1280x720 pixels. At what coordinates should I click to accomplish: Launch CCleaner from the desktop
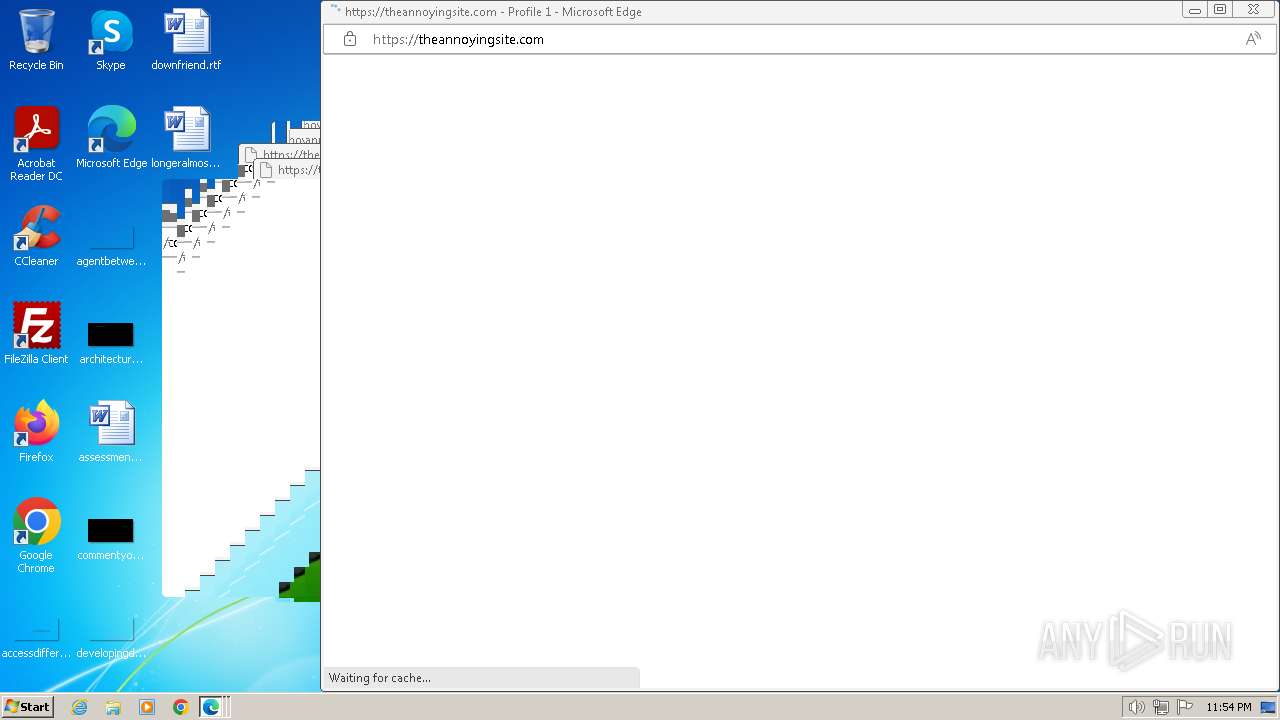[x=36, y=236]
